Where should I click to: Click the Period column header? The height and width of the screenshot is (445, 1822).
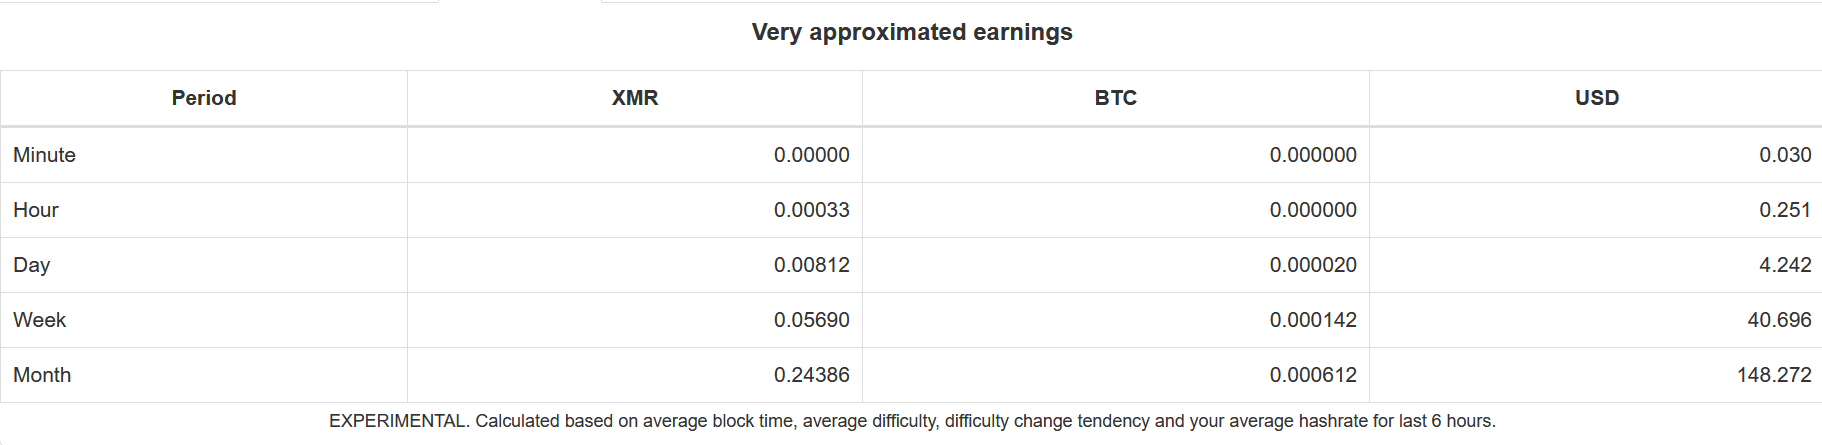(204, 98)
